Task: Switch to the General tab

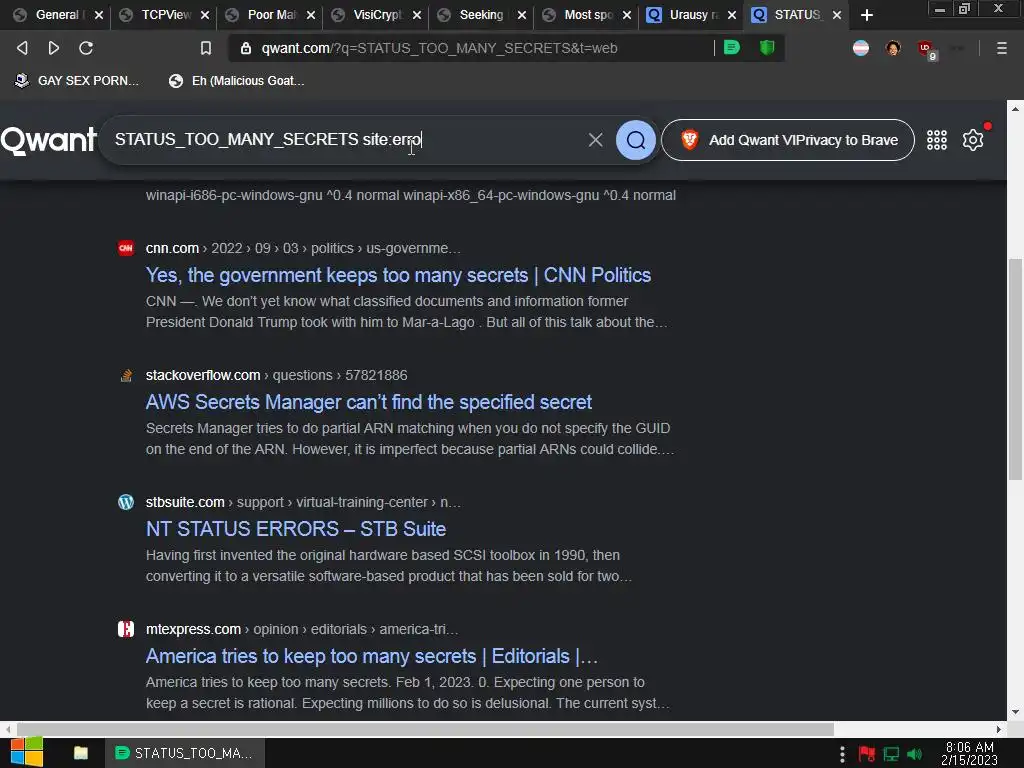Action: pos(56,15)
